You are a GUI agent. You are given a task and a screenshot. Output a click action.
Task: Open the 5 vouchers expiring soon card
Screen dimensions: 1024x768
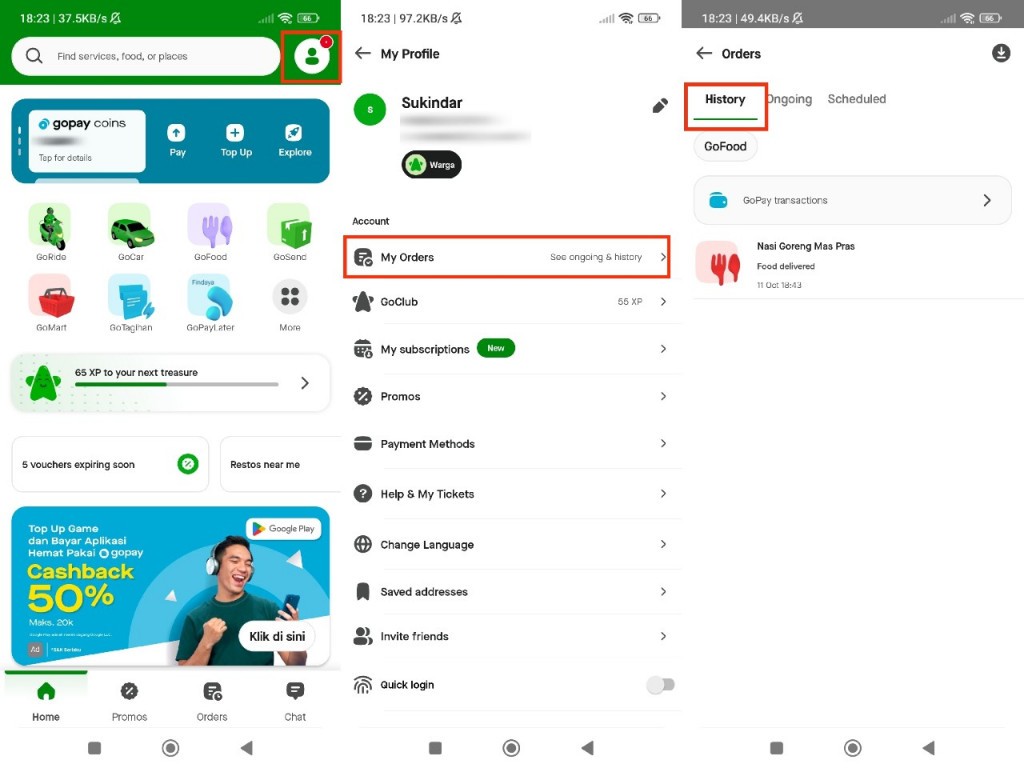point(109,464)
